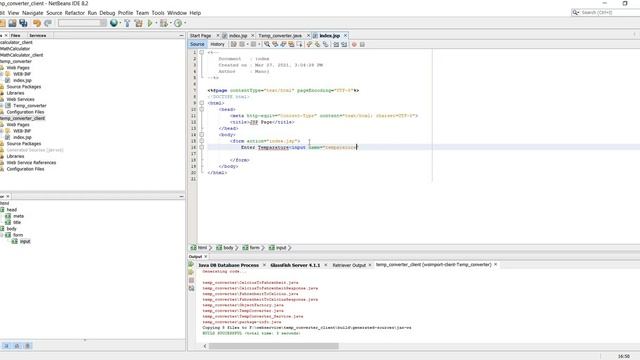Click the Build Project hammer icon

click(x=127, y=23)
